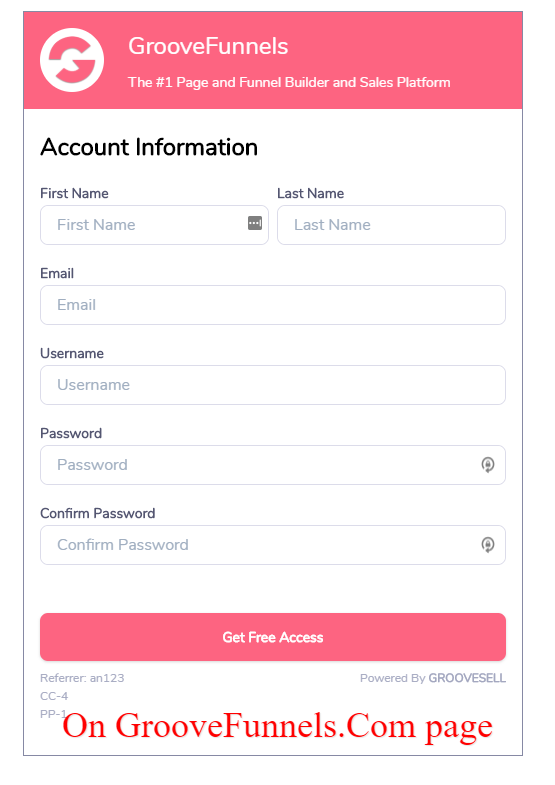This screenshot has height=785, width=555.
Task: Click the Confirm Password label
Action: (x=98, y=513)
